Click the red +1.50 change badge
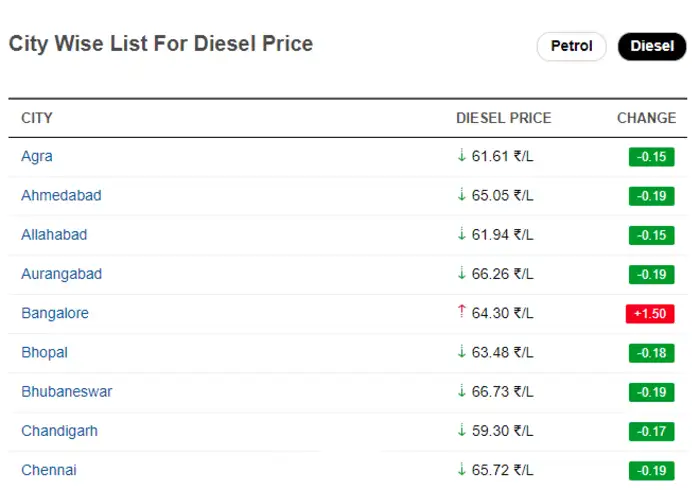Image resolution: width=700 pixels, height=490 pixels. [651, 314]
